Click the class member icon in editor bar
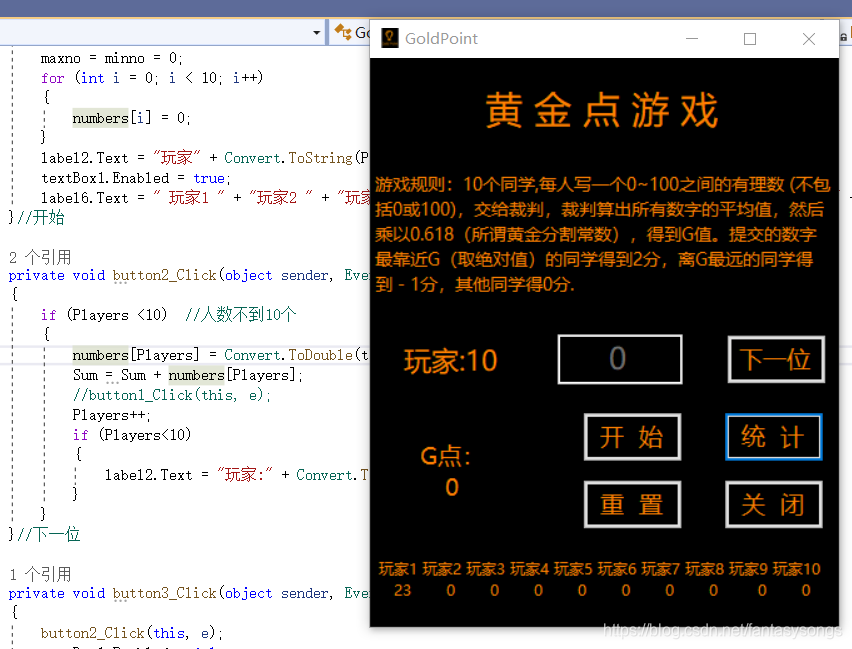Viewport: 852px width, 649px height. [x=343, y=32]
